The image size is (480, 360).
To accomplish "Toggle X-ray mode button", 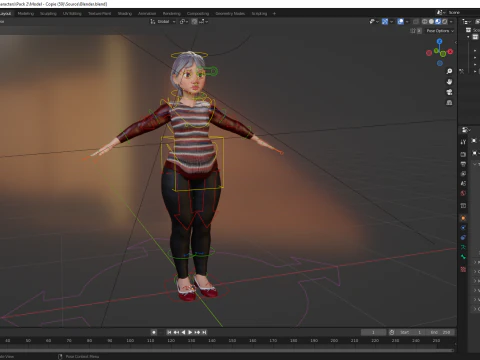I will (416, 21).
